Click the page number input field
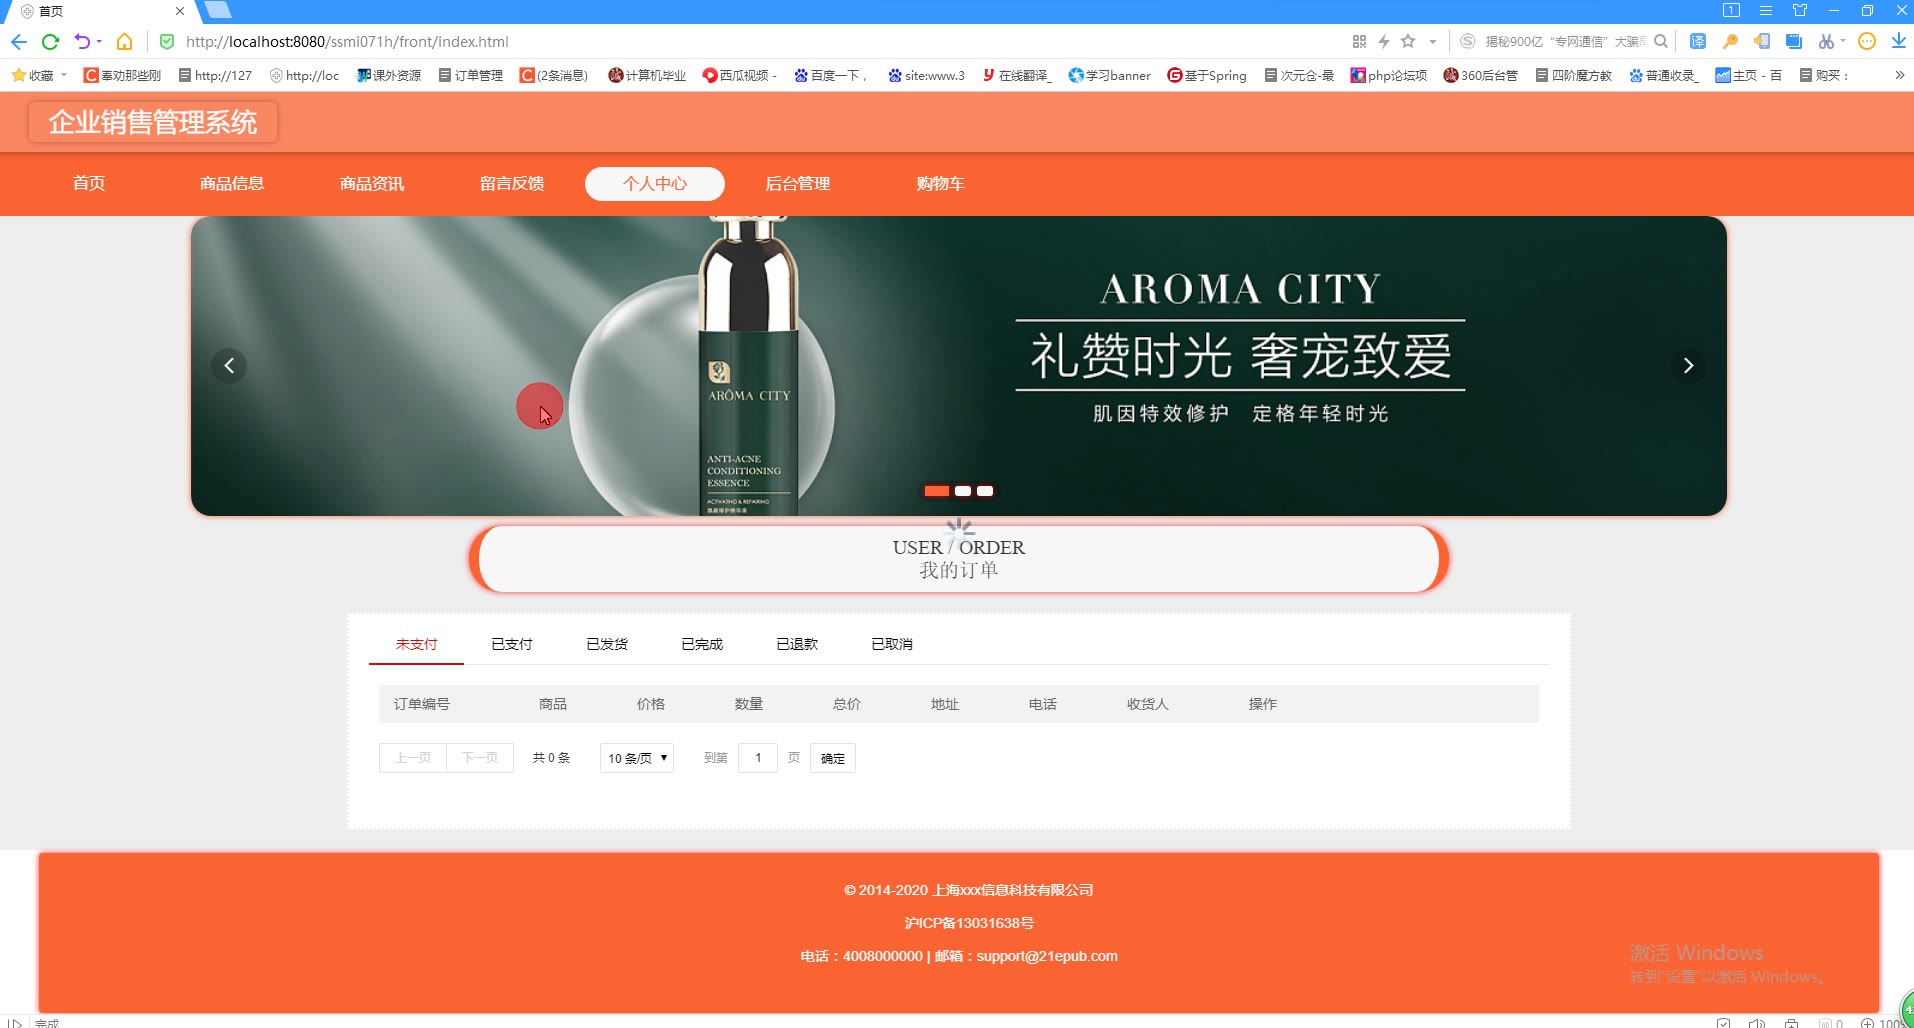The width and height of the screenshot is (1914, 1028). 758,758
